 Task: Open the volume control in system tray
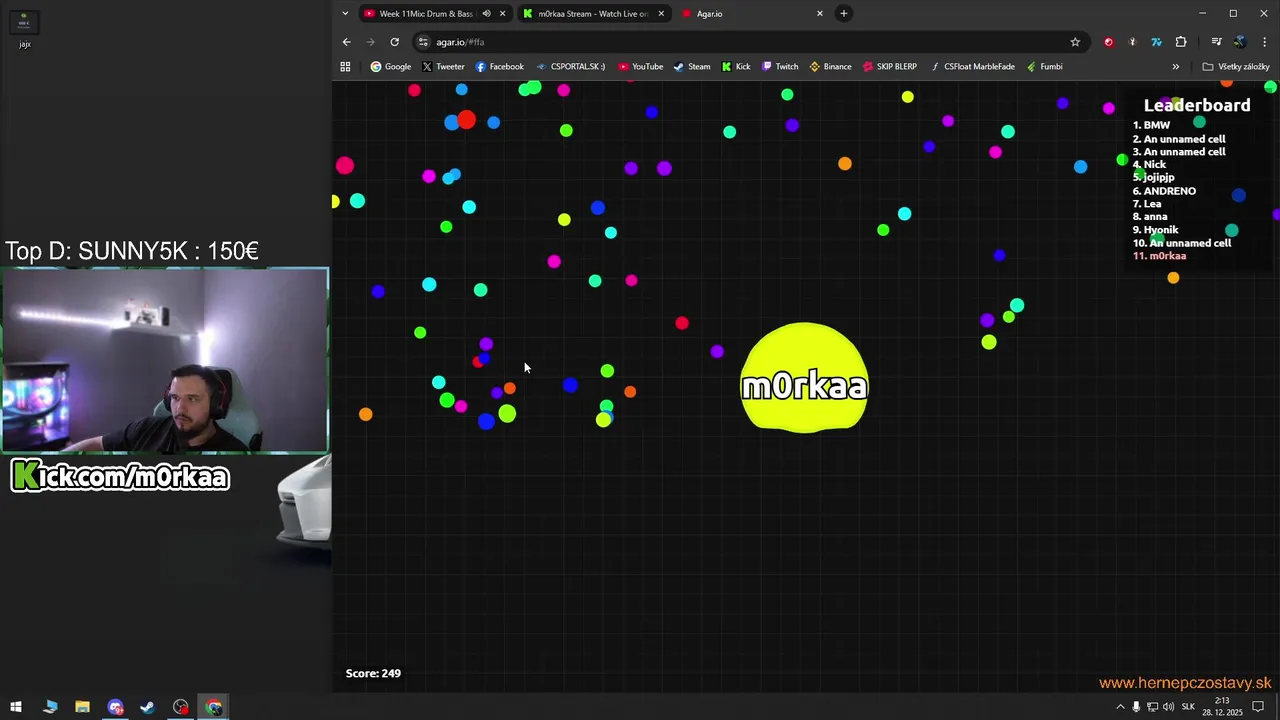[x=1168, y=707]
